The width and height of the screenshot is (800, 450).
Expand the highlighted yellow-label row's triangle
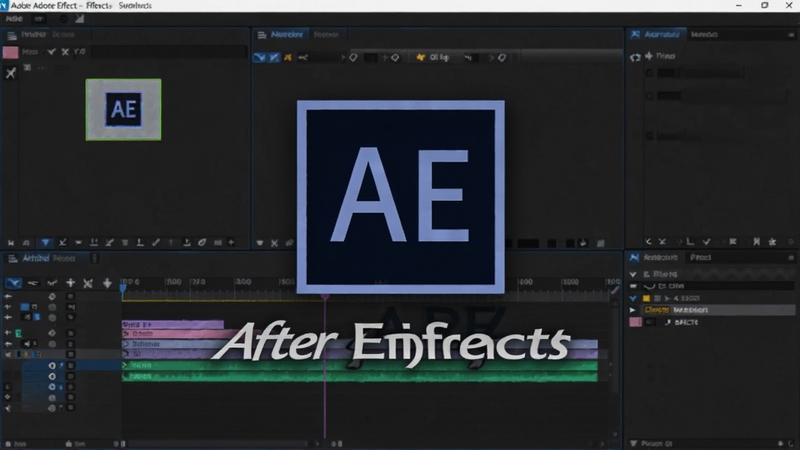633,310
